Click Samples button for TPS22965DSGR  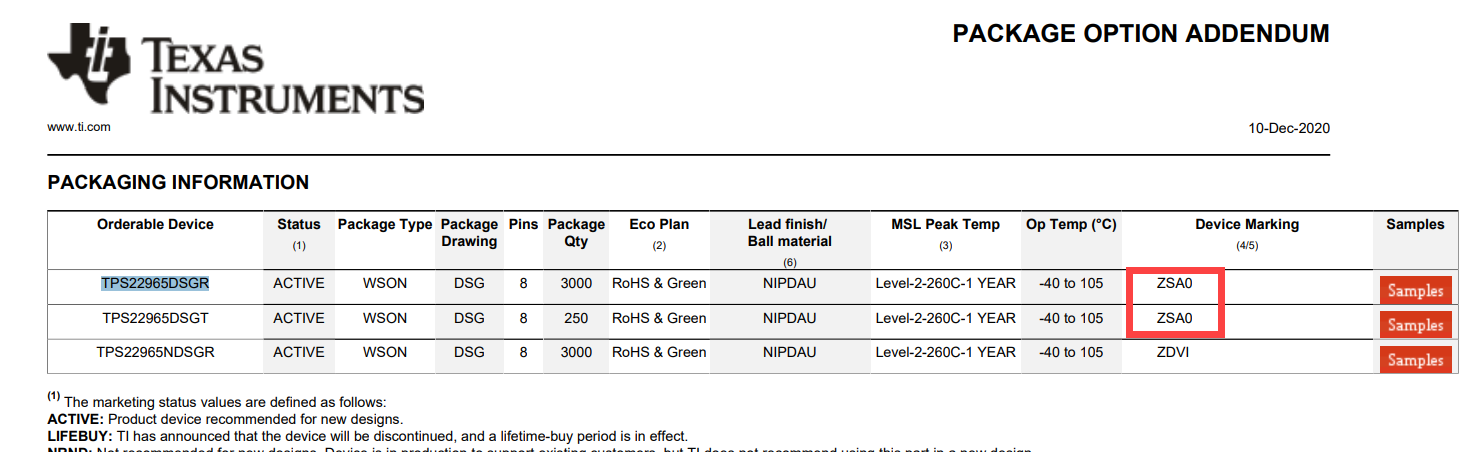(1415, 290)
